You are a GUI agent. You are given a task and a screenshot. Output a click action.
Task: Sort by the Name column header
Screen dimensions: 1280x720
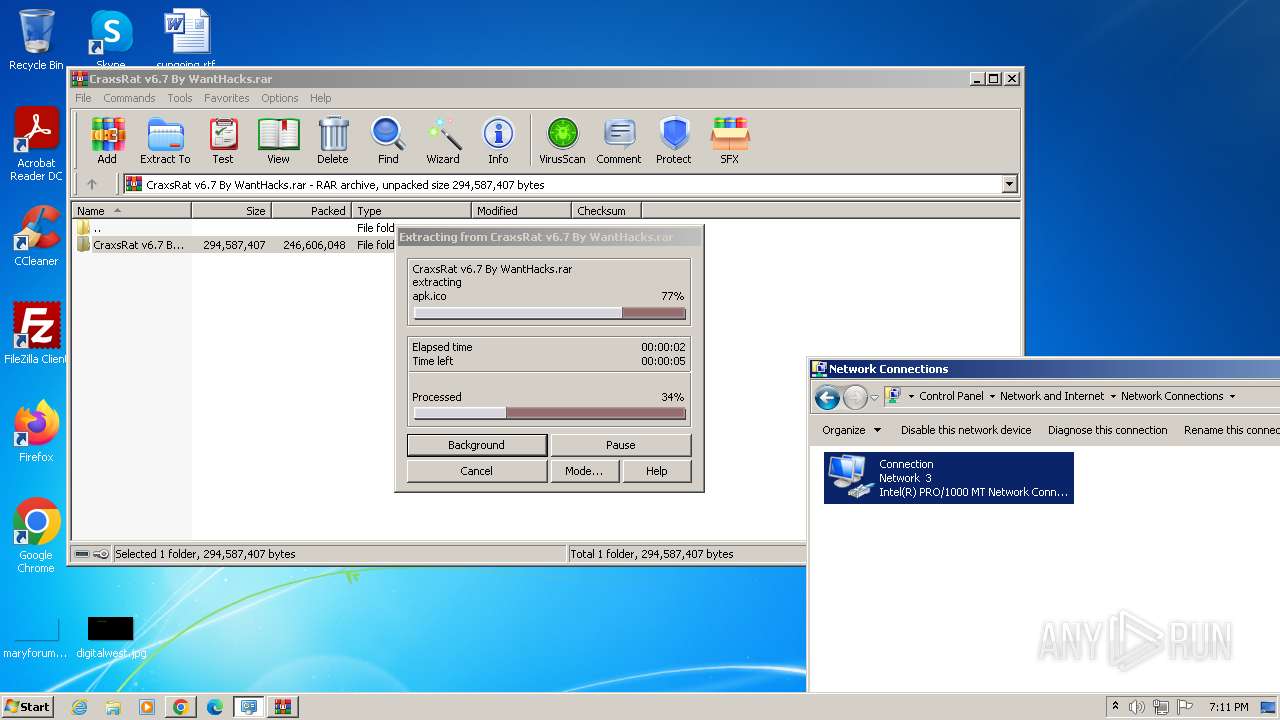point(131,211)
